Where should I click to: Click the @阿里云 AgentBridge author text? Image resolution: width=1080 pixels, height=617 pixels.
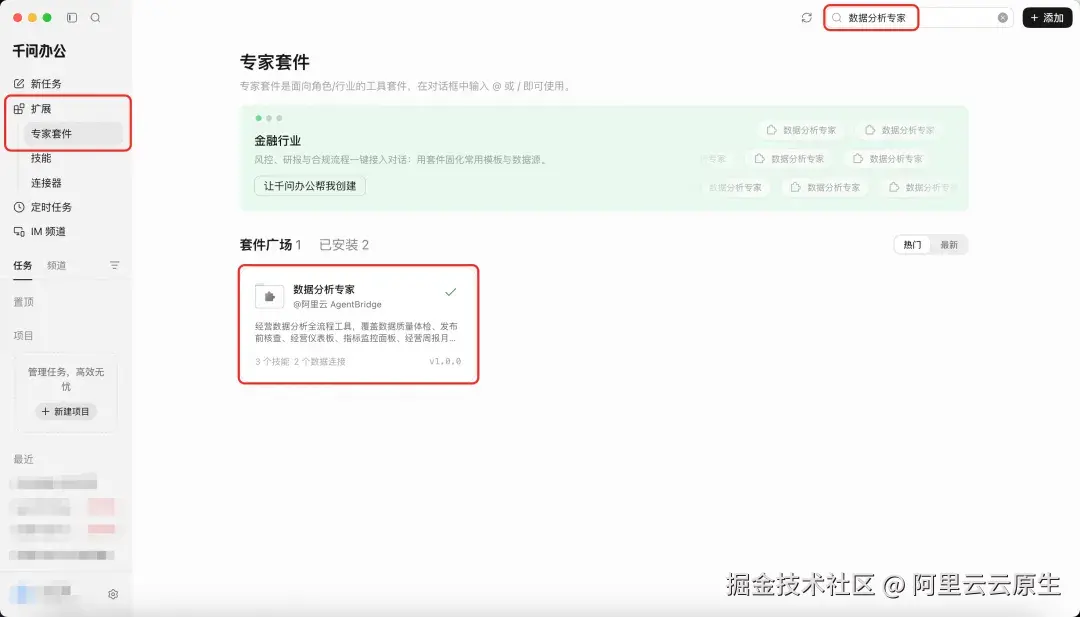(338, 304)
